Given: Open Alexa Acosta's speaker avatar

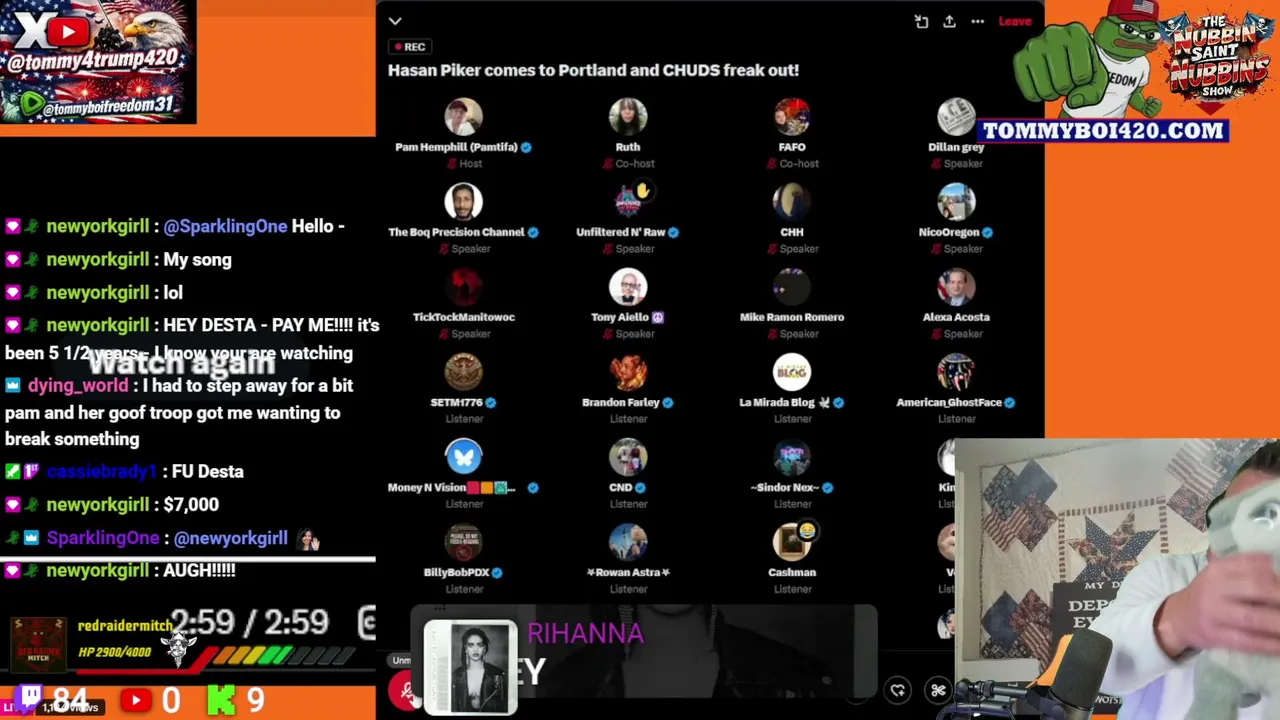Looking at the screenshot, I should tap(956, 287).
